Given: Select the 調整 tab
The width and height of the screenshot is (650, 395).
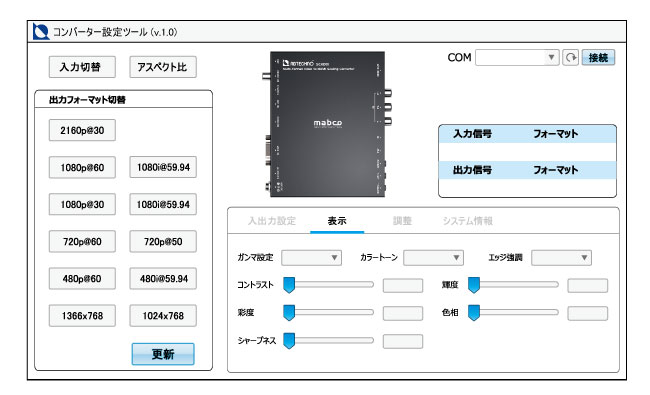Looking at the screenshot, I should click(402, 221).
